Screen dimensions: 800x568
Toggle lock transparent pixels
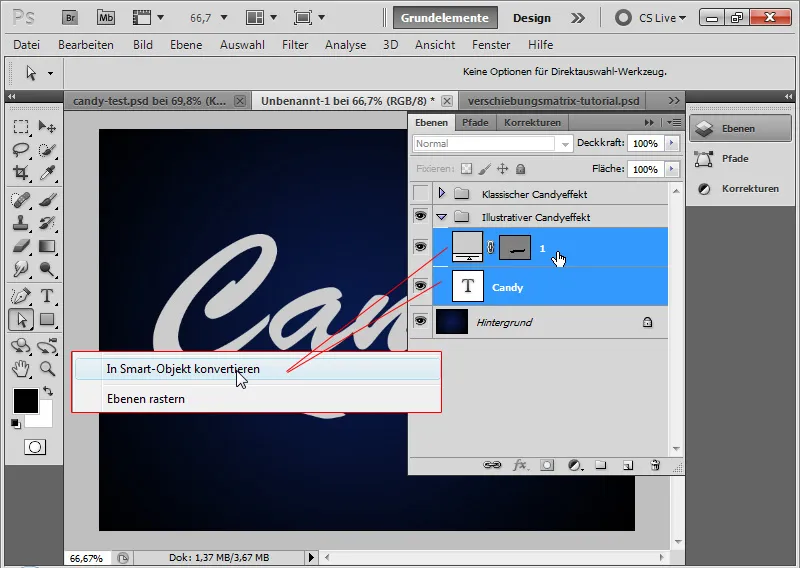click(x=466, y=169)
